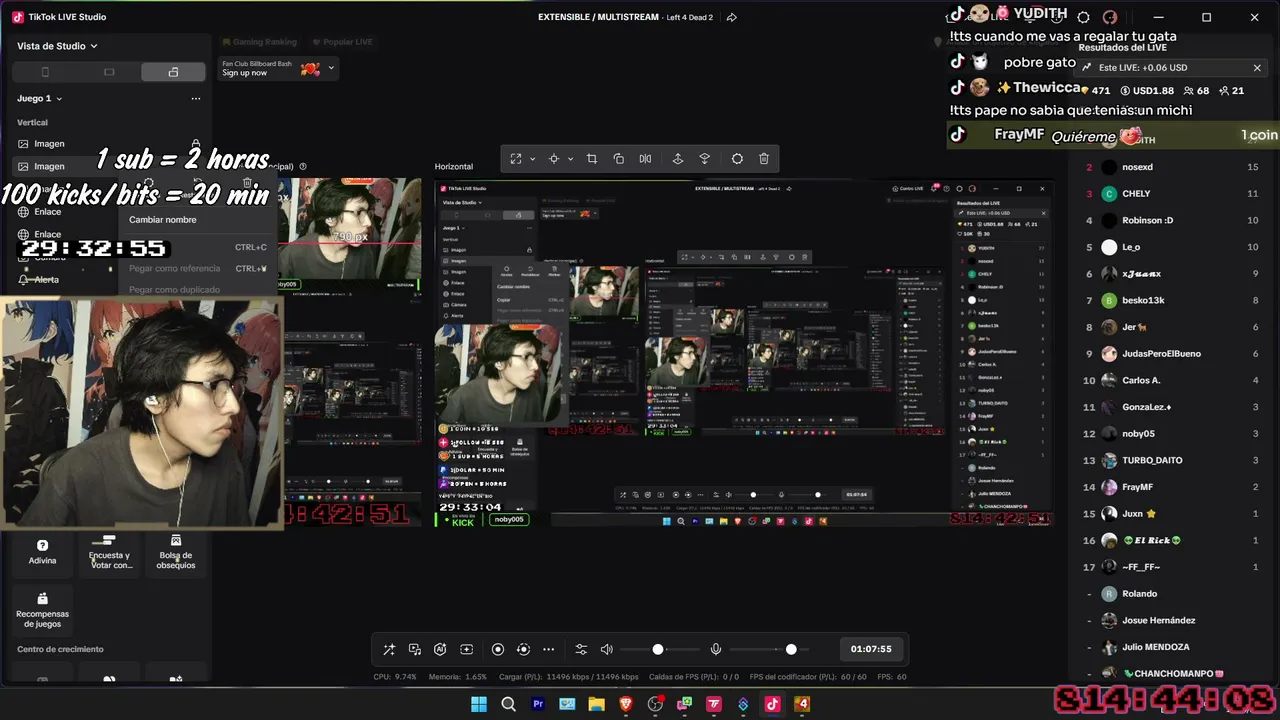The image size is (1280, 720).
Task: Click the rotate icon in the source toolbar
Action: point(619,159)
